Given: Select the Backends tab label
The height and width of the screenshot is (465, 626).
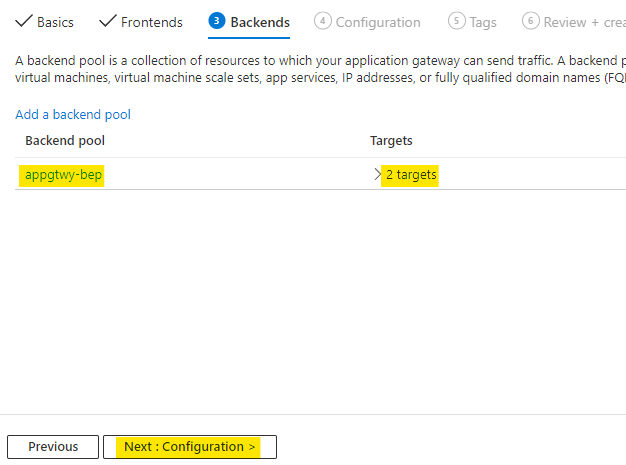Looking at the screenshot, I should coord(260,22).
